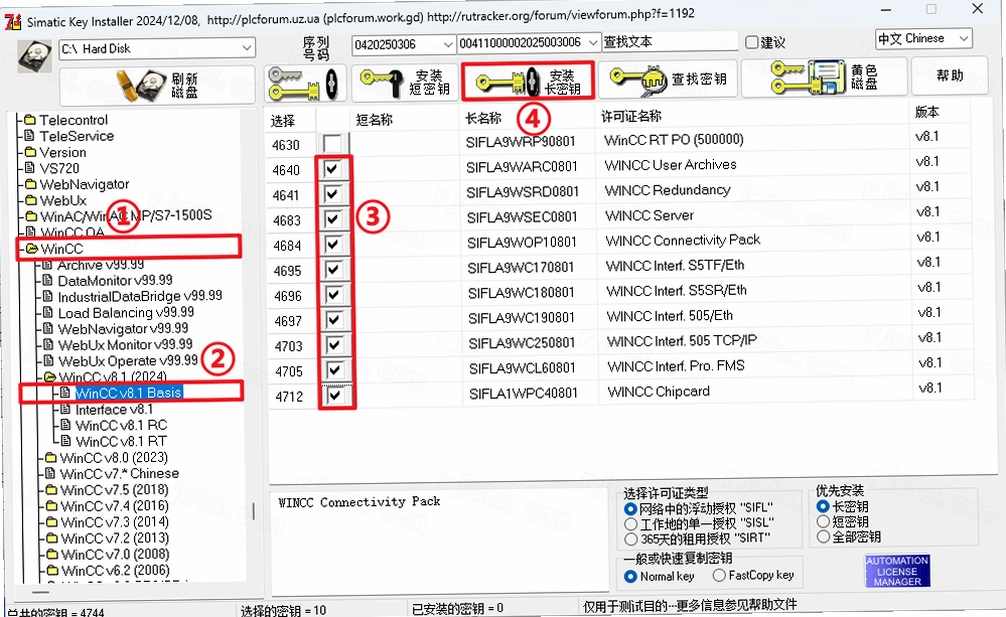Select Load Balancing v99.99 tree item
Screen dimensions: 1006x617
(126, 312)
